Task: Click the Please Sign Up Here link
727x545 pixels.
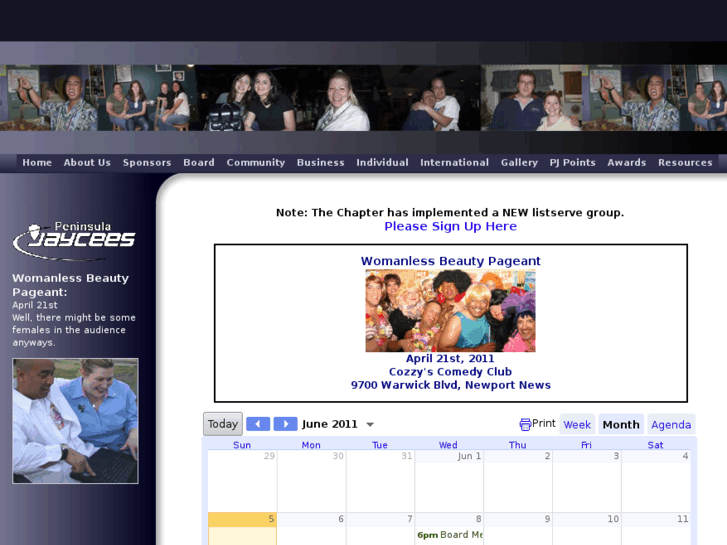Action: click(x=450, y=226)
